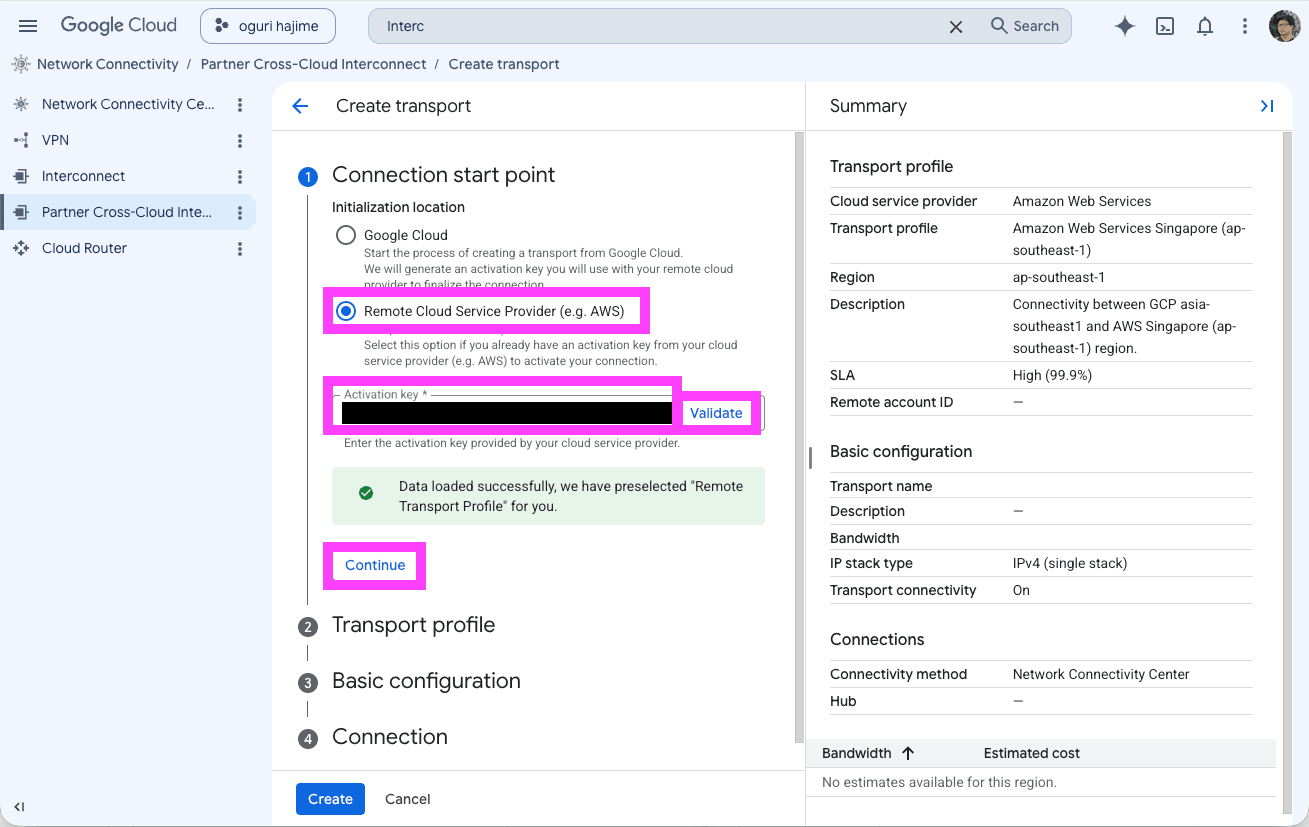Select the Google Cloud initialization location
Screen dimensions: 1309x827
click(346, 235)
